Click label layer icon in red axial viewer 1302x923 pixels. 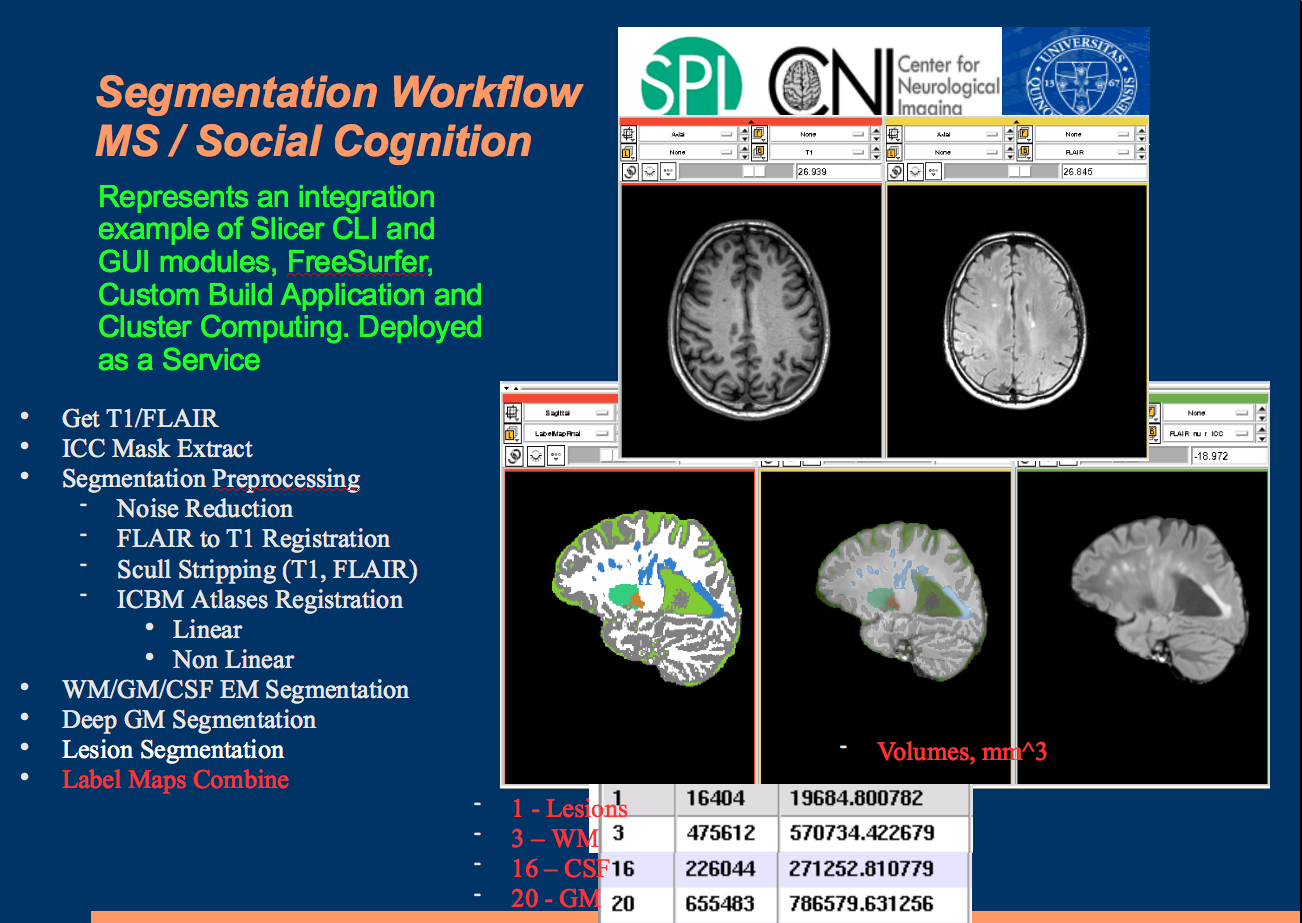pyautogui.click(x=628, y=153)
